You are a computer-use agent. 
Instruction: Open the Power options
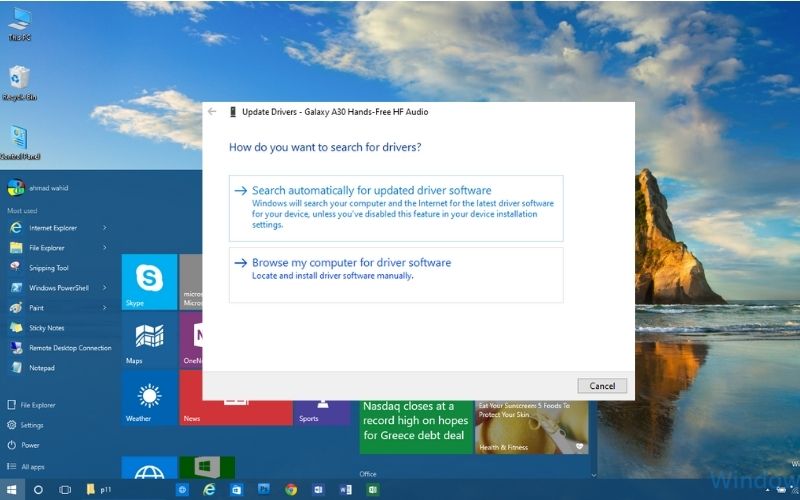(23, 445)
